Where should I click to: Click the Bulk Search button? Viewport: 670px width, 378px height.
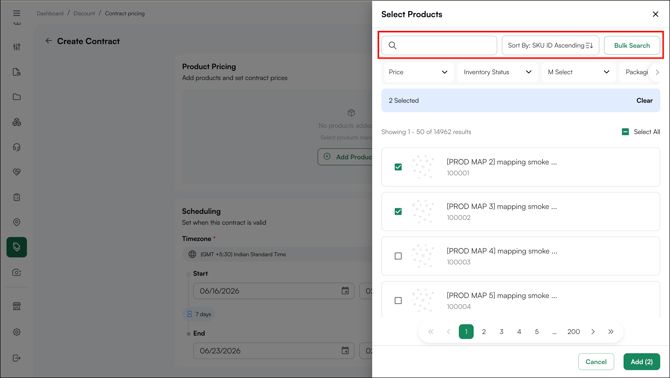pos(632,45)
